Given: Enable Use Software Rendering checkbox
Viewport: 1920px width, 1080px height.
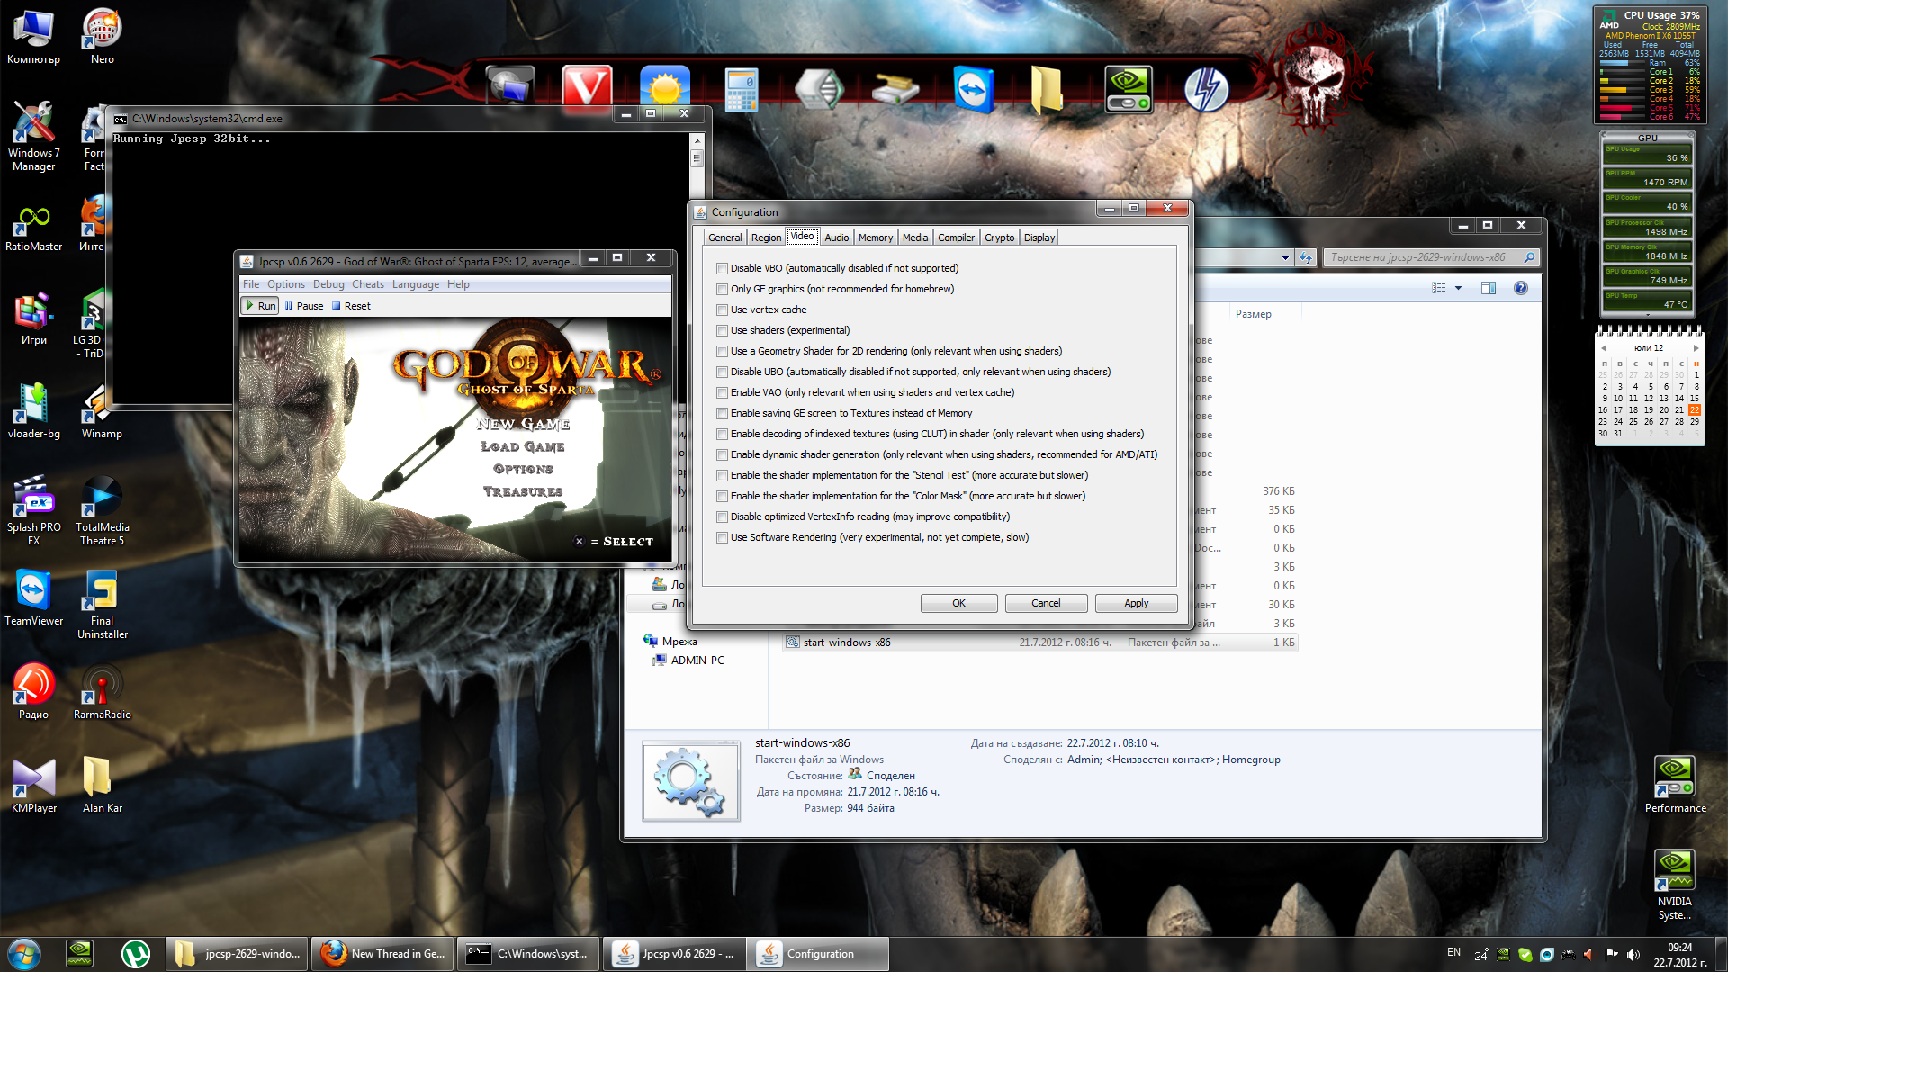Looking at the screenshot, I should coord(722,538).
